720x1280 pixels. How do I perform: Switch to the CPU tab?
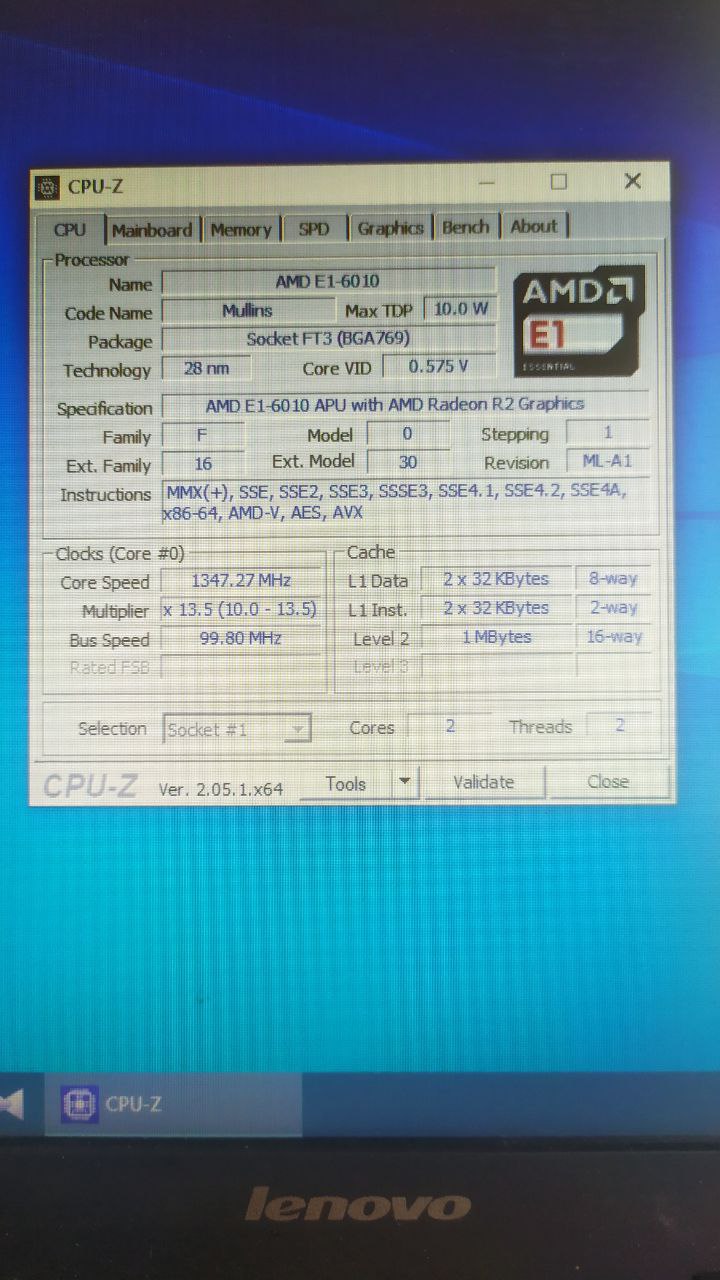[70, 229]
